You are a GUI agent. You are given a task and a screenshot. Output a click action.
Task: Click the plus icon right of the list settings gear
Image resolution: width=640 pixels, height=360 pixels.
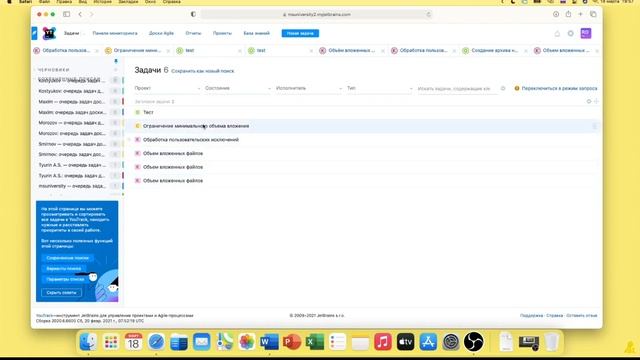(596, 101)
